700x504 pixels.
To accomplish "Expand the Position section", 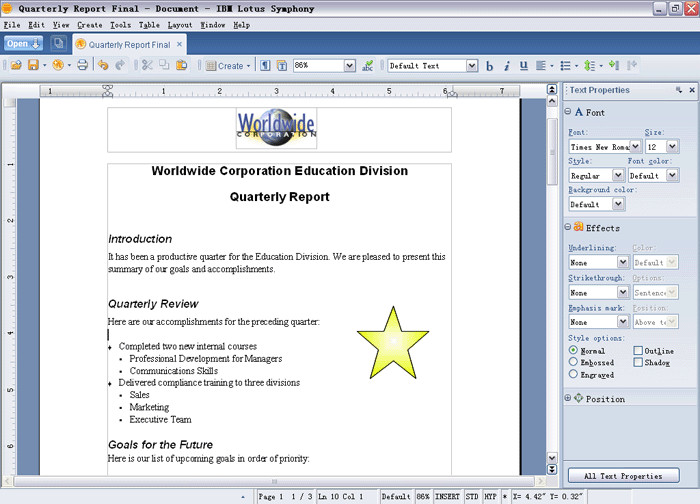I will pyautogui.click(x=570, y=399).
